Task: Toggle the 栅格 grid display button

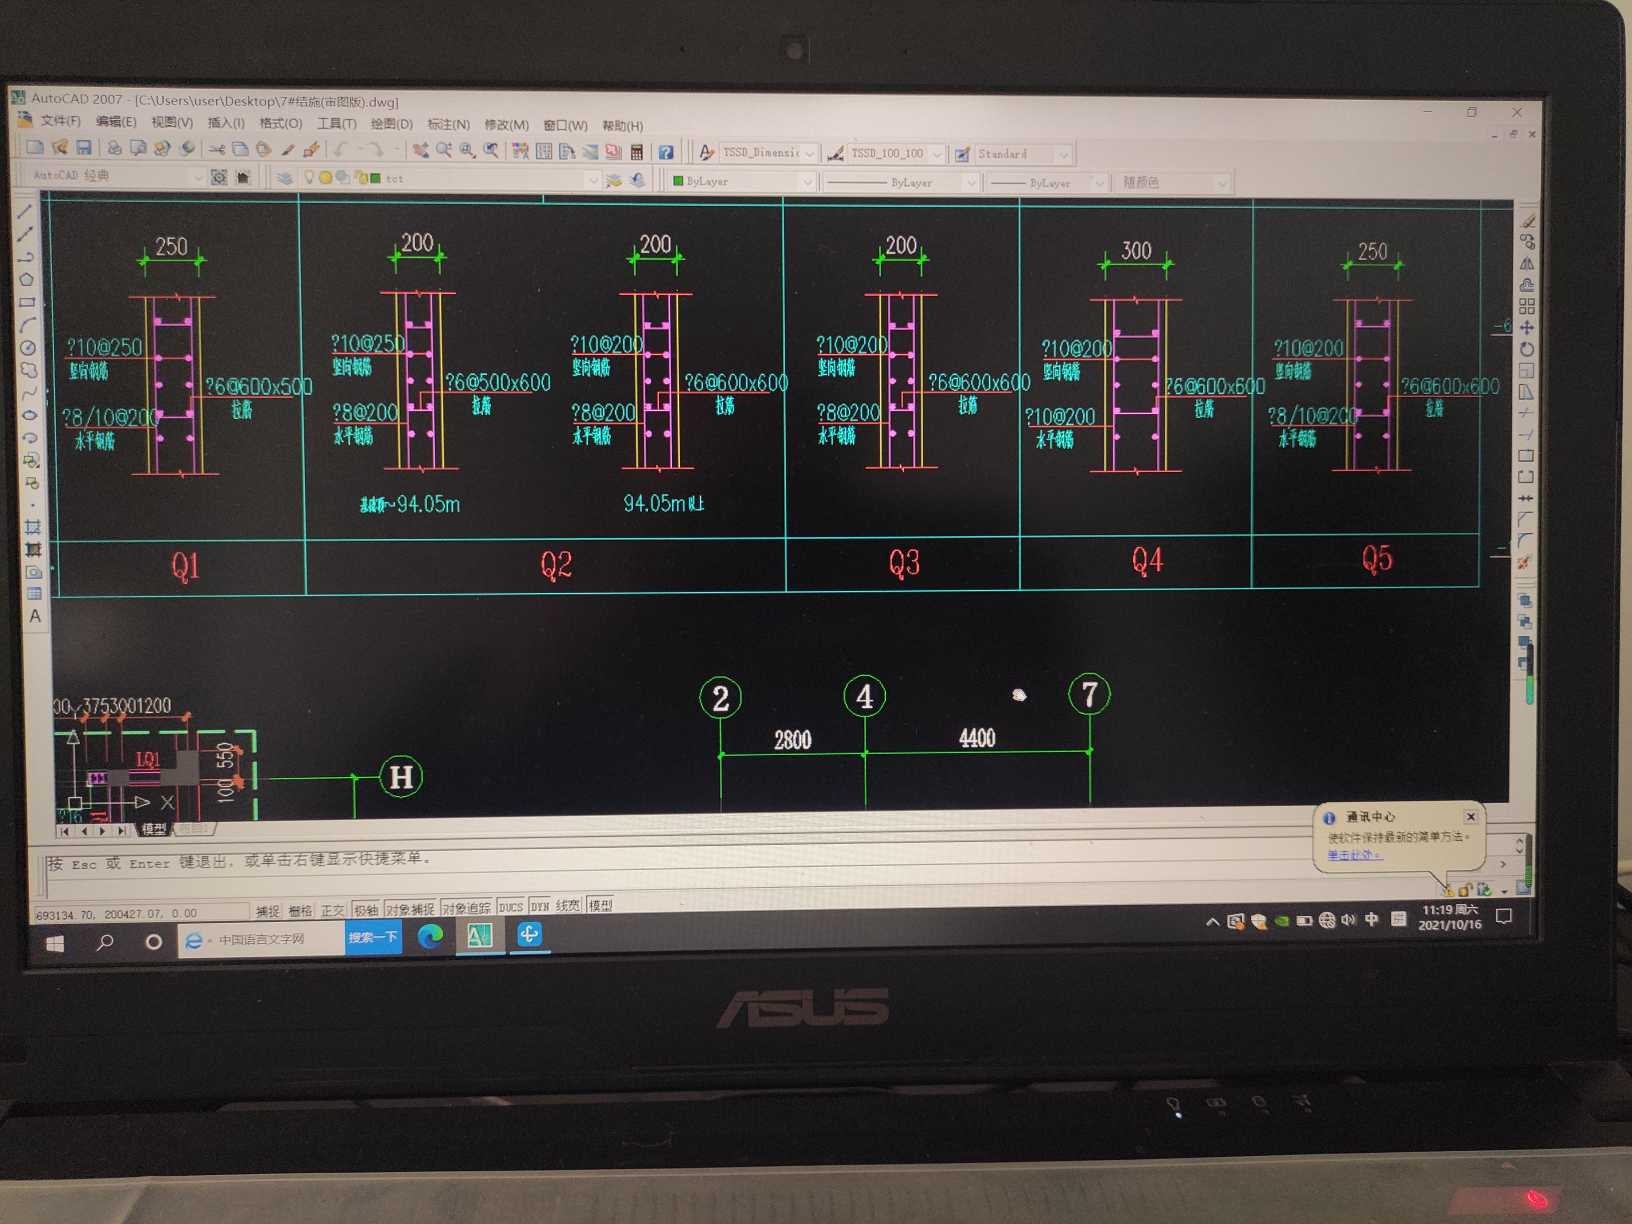Action: (300, 911)
